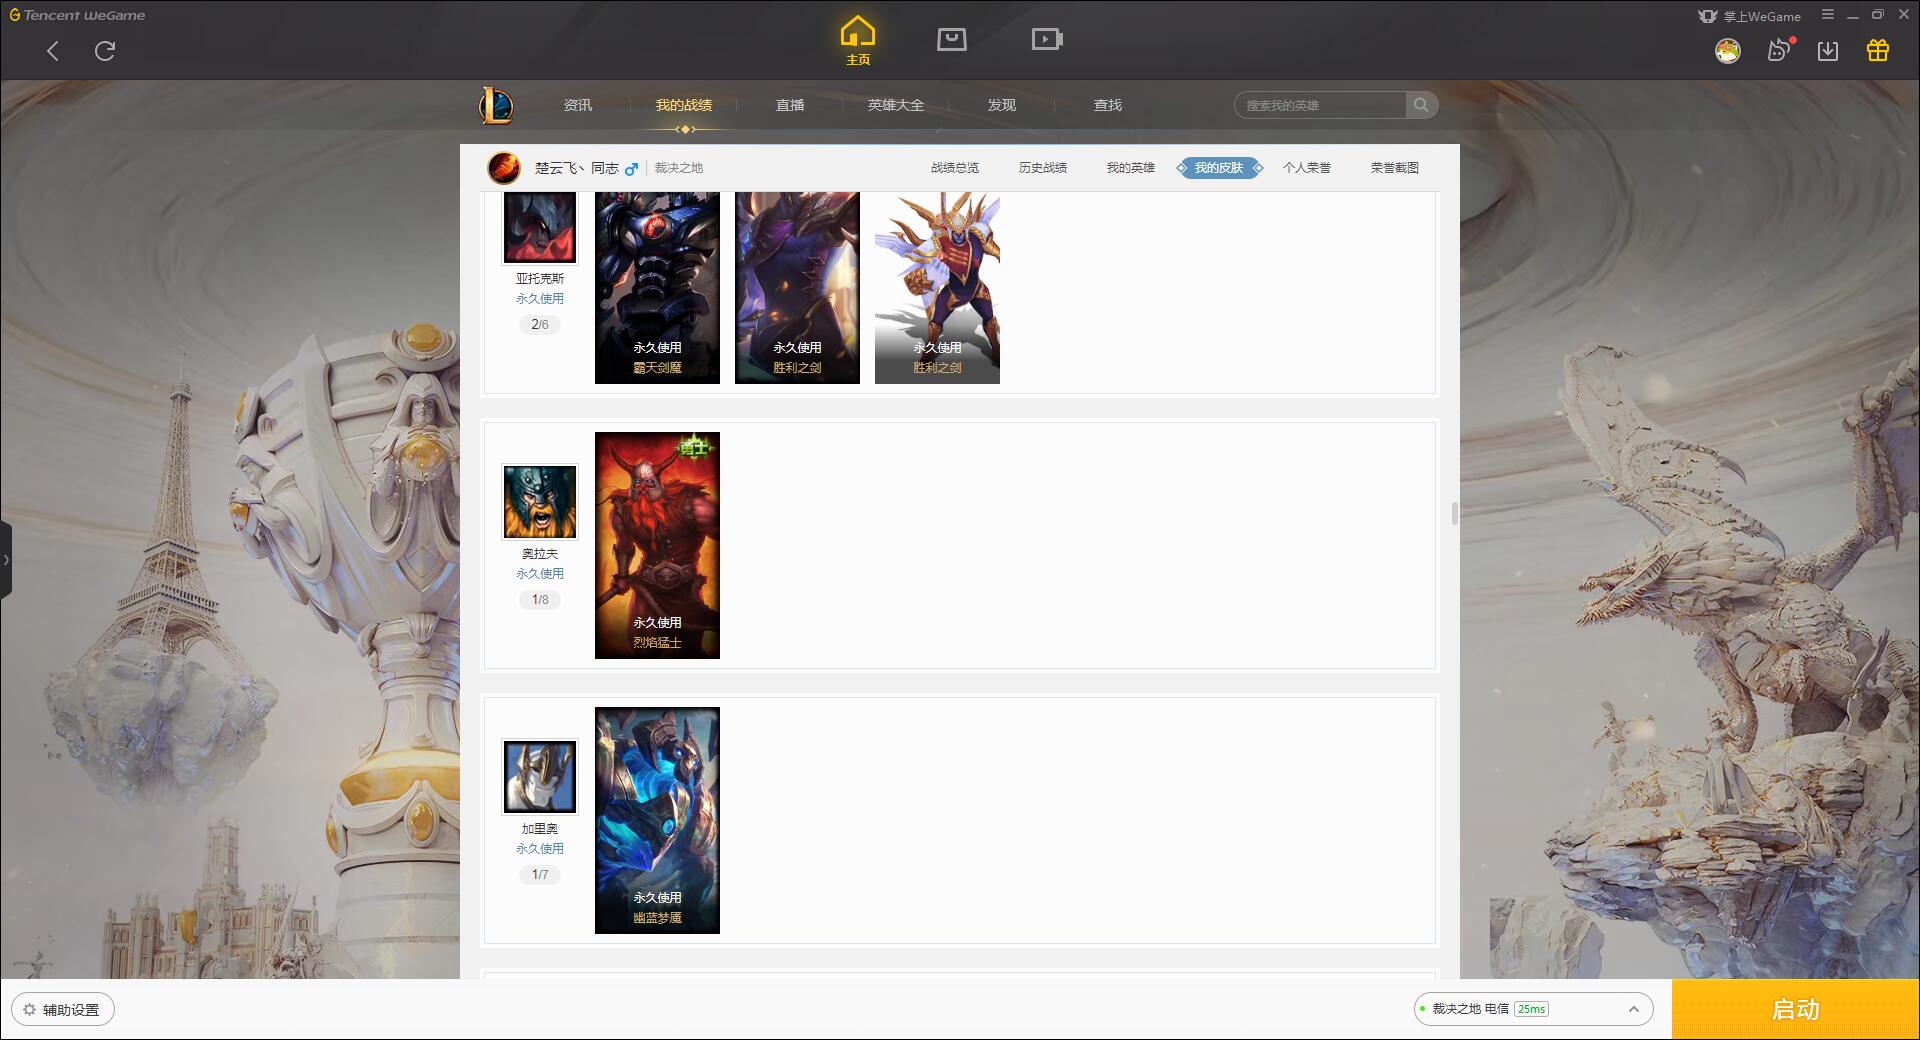Switch to the 直播 tab
The width and height of the screenshot is (1920, 1040).
point(790,105)
